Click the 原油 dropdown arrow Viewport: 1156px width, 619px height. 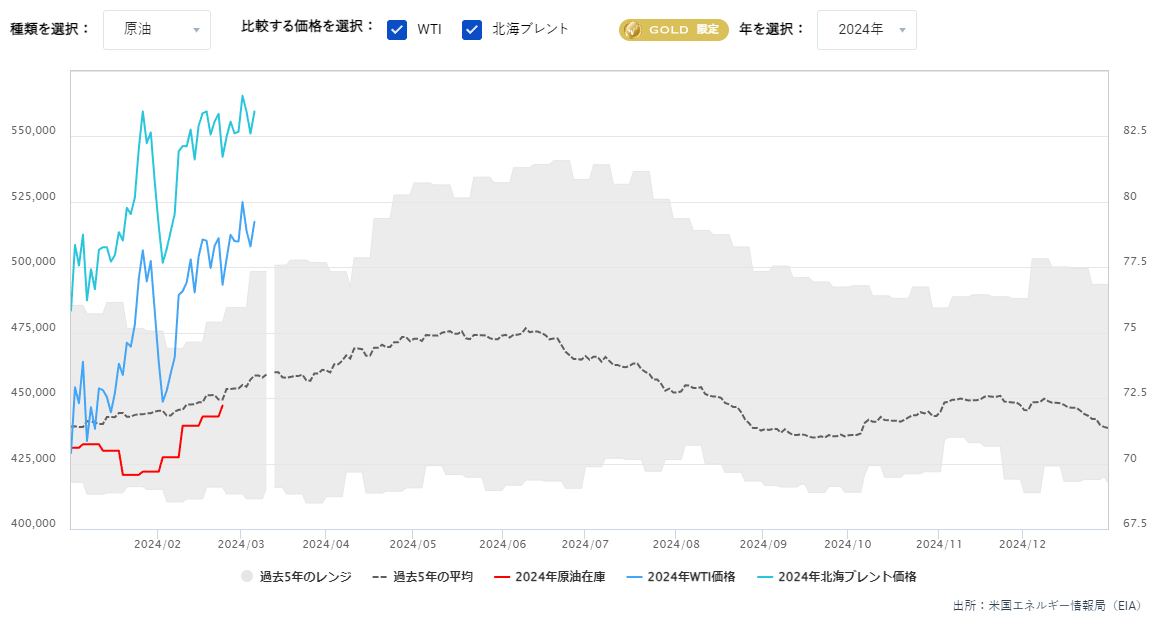coord(196,30)
